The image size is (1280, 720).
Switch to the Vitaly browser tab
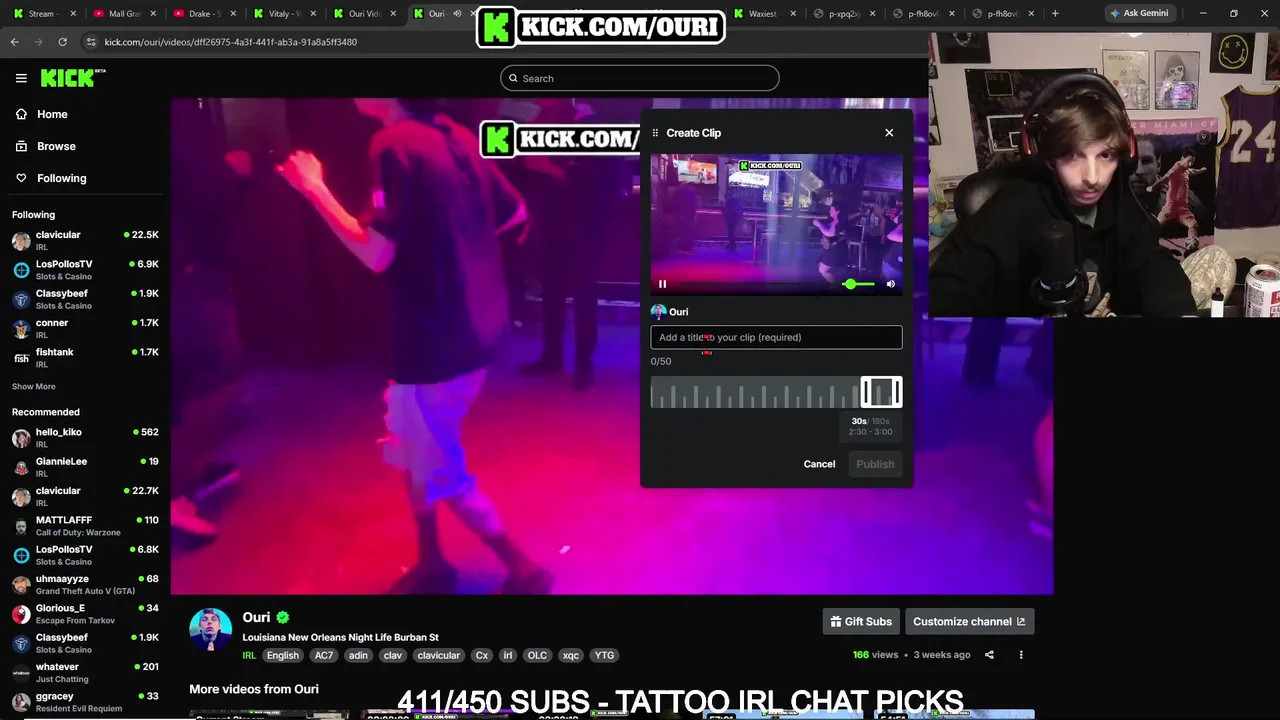click(x=285, y=14)
